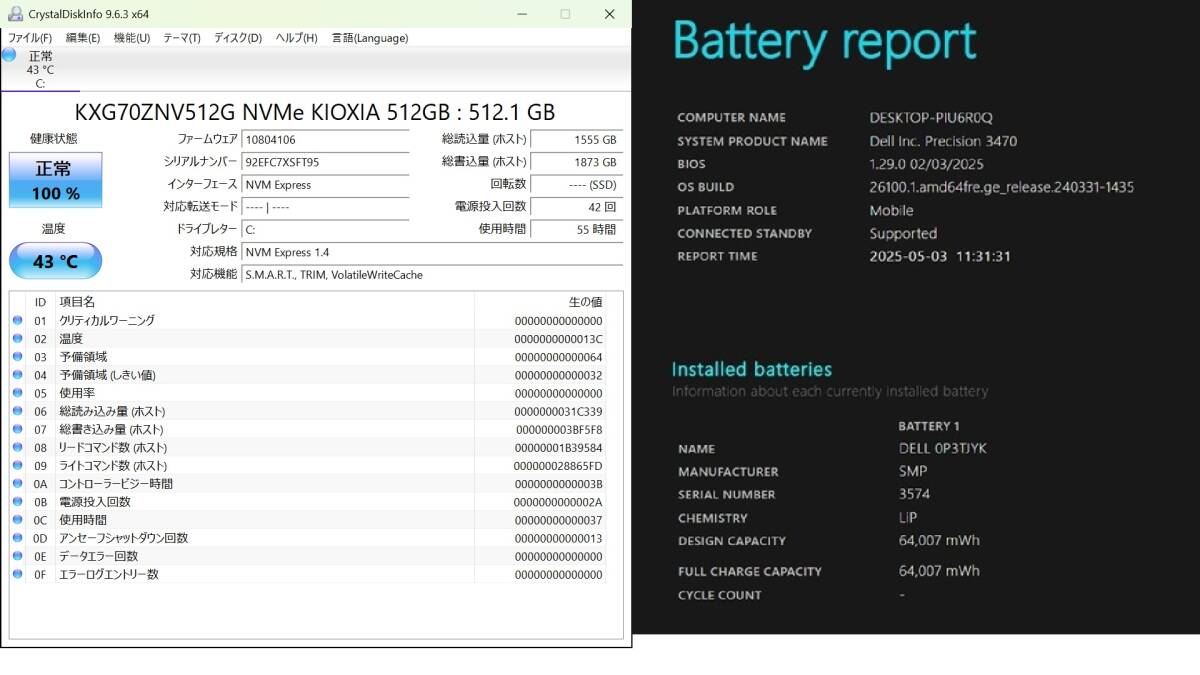1200x675 pixels.
Task: Click the status orb for クリティカルワーニング row
Action: [17, 321]
